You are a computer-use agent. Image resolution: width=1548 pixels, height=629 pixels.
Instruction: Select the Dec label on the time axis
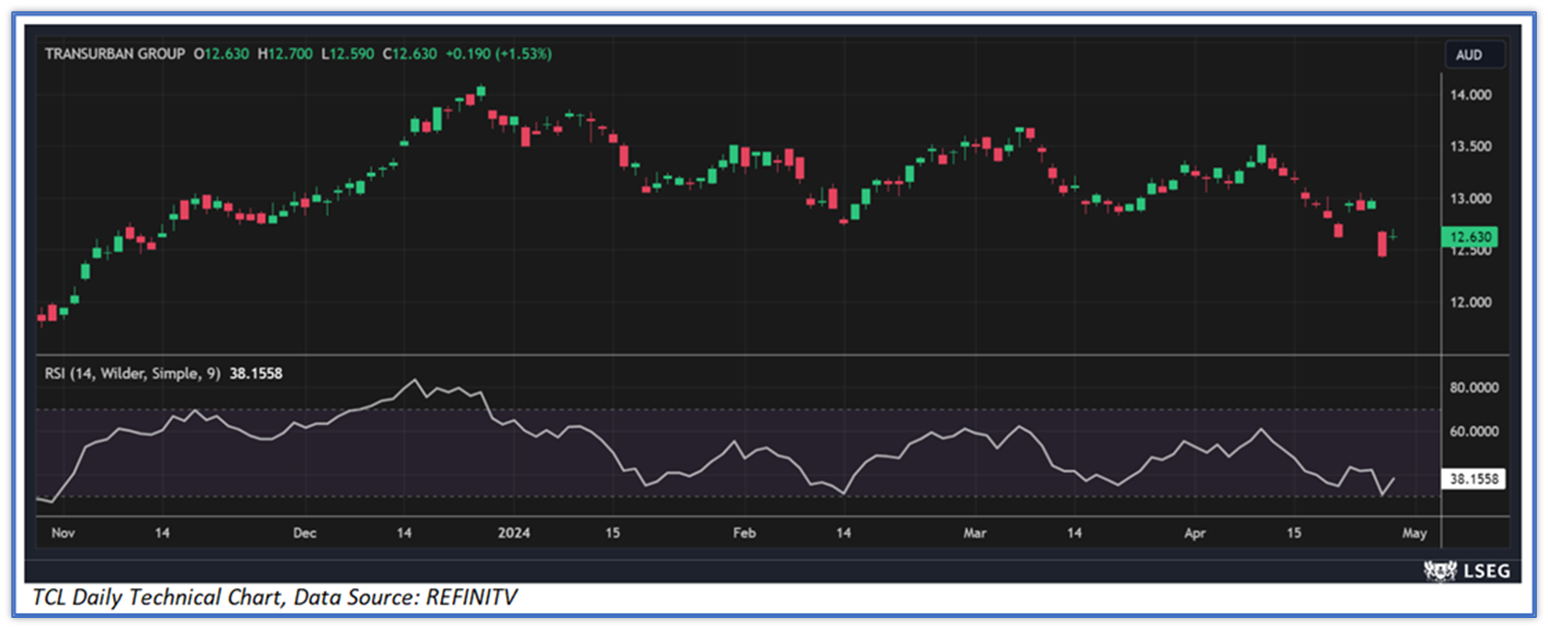point(305,533)
